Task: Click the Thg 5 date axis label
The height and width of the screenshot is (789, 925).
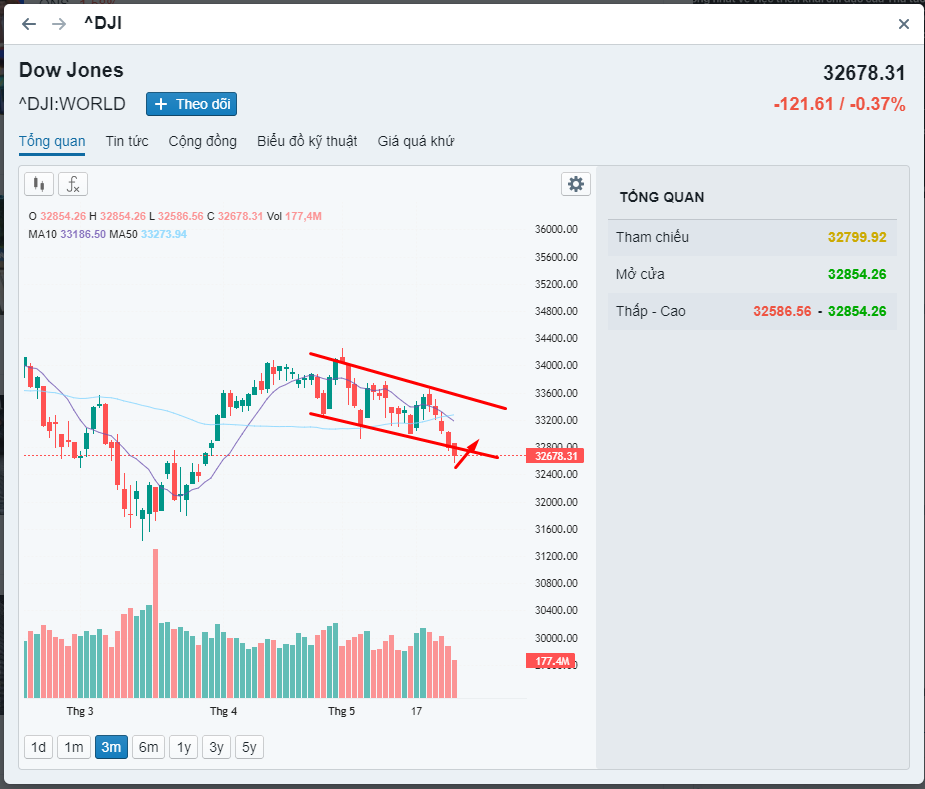Action: [x=342, y=711]
